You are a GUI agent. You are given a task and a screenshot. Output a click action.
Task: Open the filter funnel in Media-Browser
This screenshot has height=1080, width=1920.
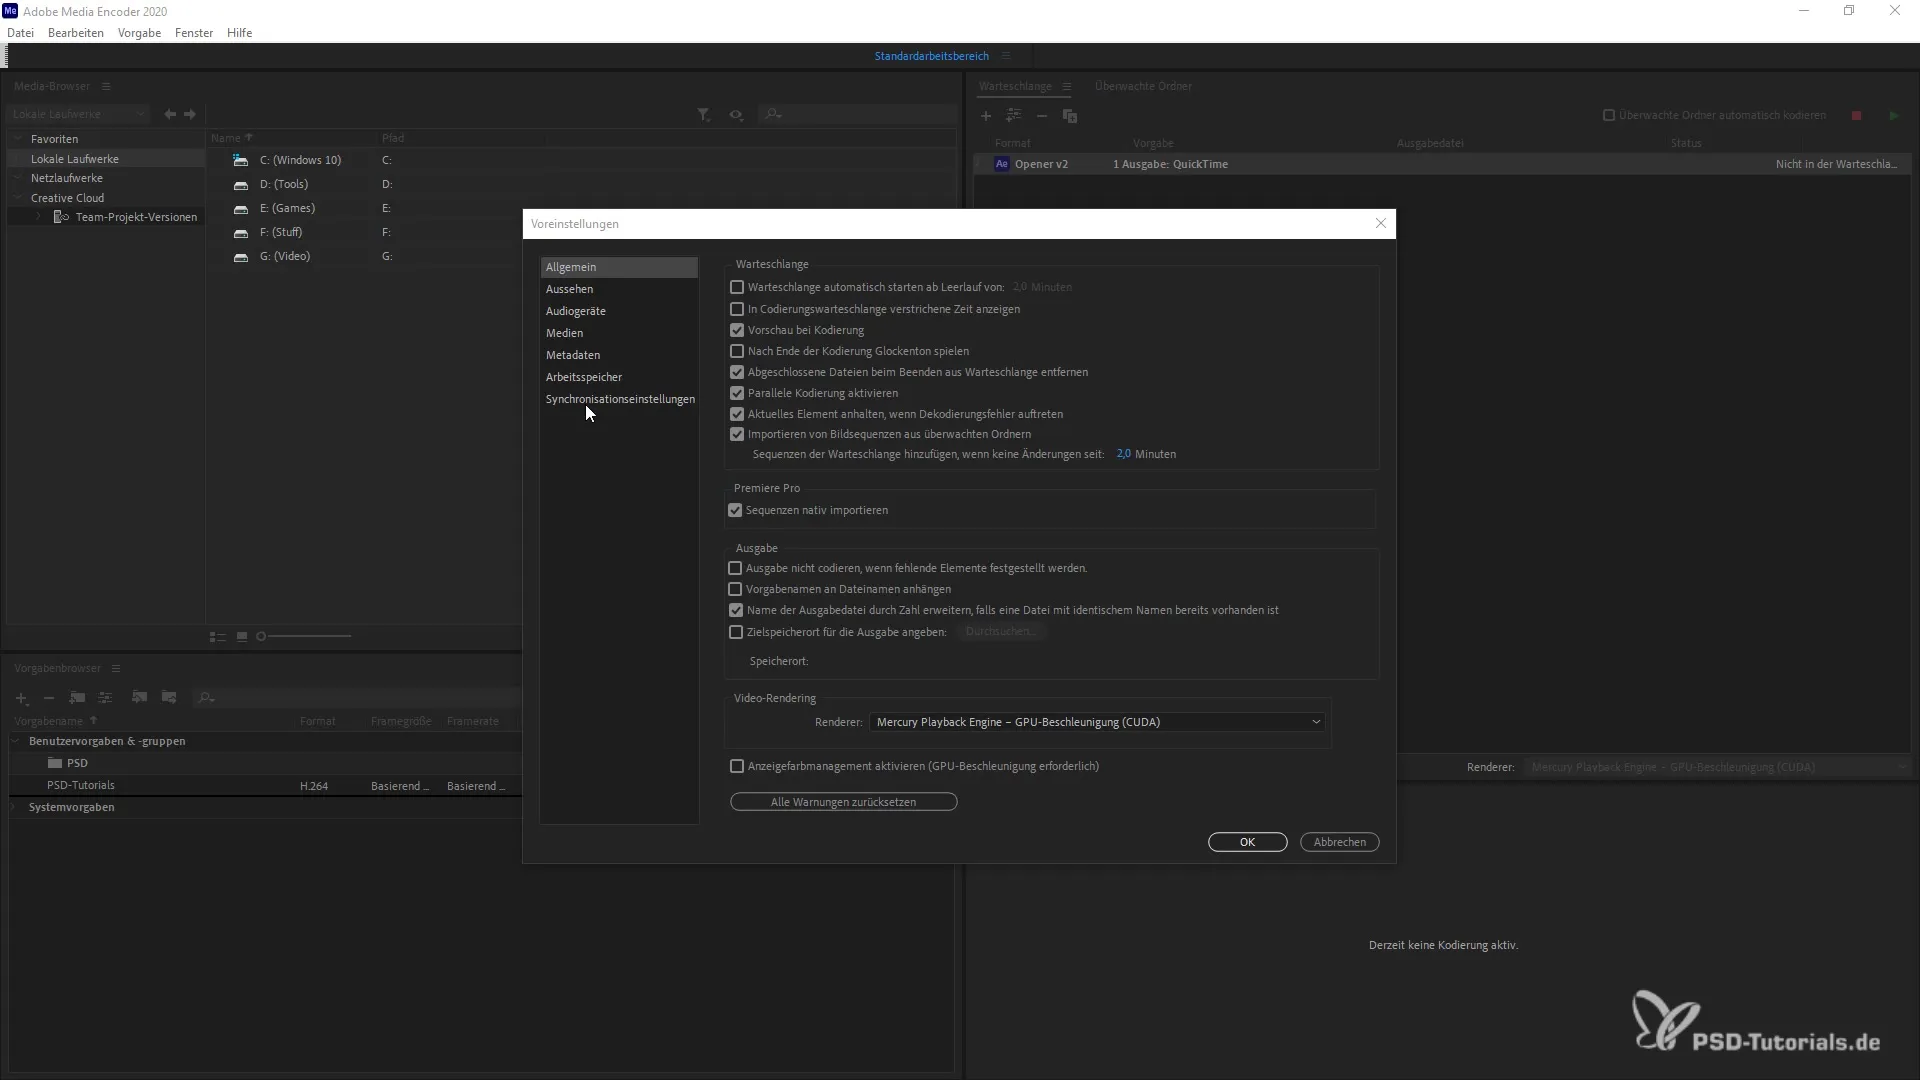click(x=704, y=115)
